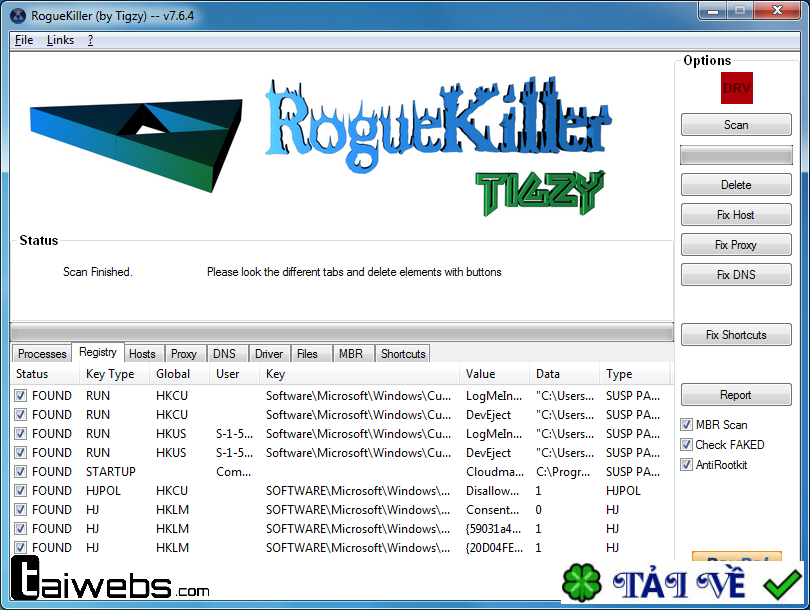Open the Shortcuts tab
The image size is (810, 610).
click(403, 353)
